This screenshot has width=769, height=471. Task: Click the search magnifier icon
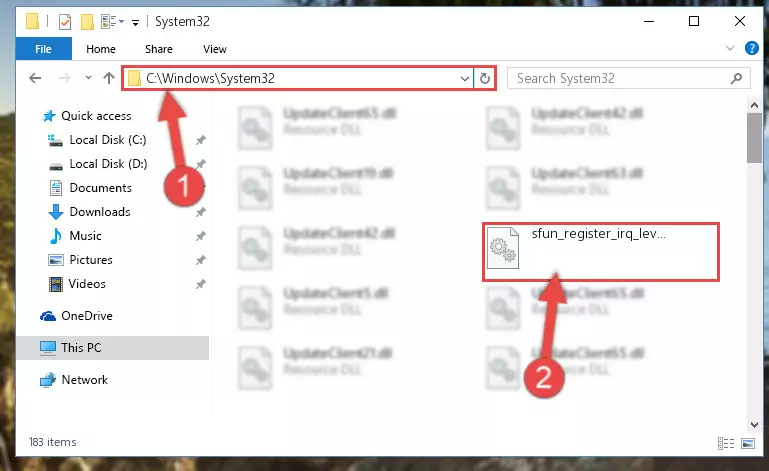click(736, 78)
